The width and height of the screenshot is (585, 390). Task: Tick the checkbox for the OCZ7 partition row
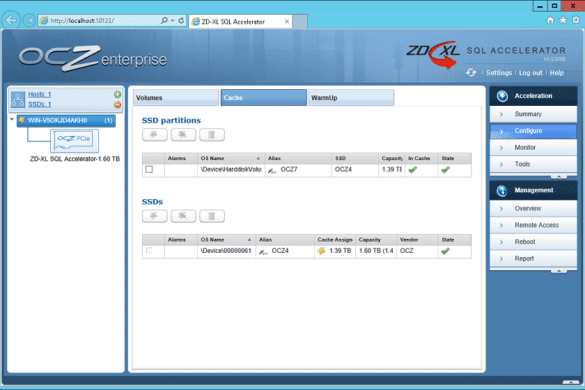click(149, 169)
